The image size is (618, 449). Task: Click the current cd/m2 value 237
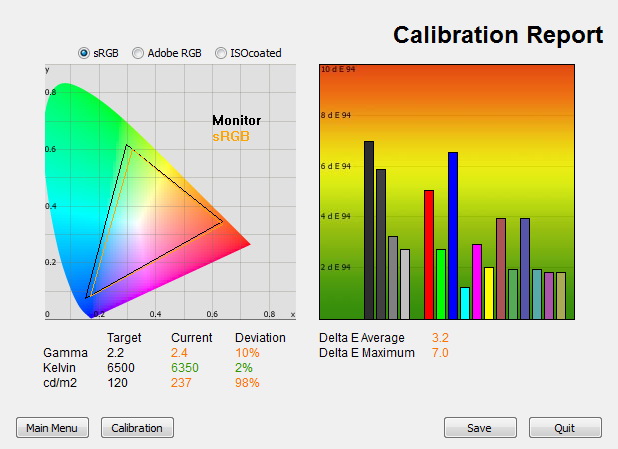tap(181, 382)
